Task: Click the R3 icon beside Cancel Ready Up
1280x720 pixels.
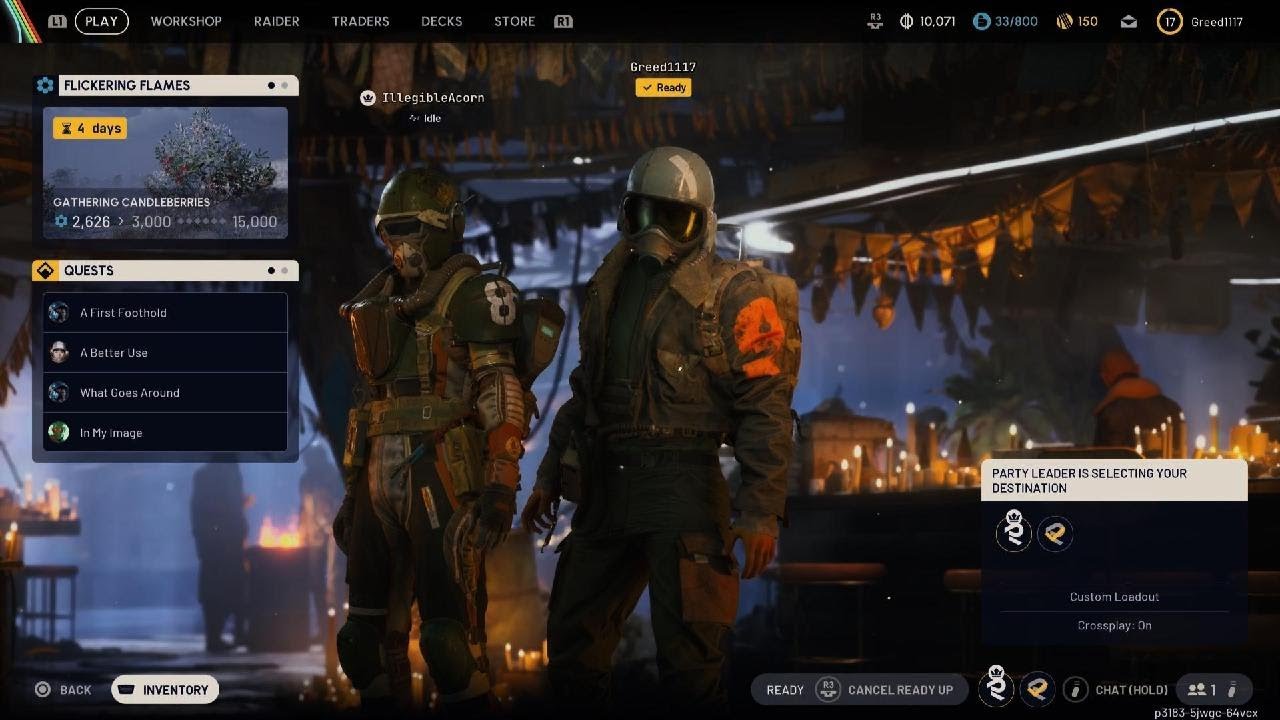Action: click(x=828, y=690)
